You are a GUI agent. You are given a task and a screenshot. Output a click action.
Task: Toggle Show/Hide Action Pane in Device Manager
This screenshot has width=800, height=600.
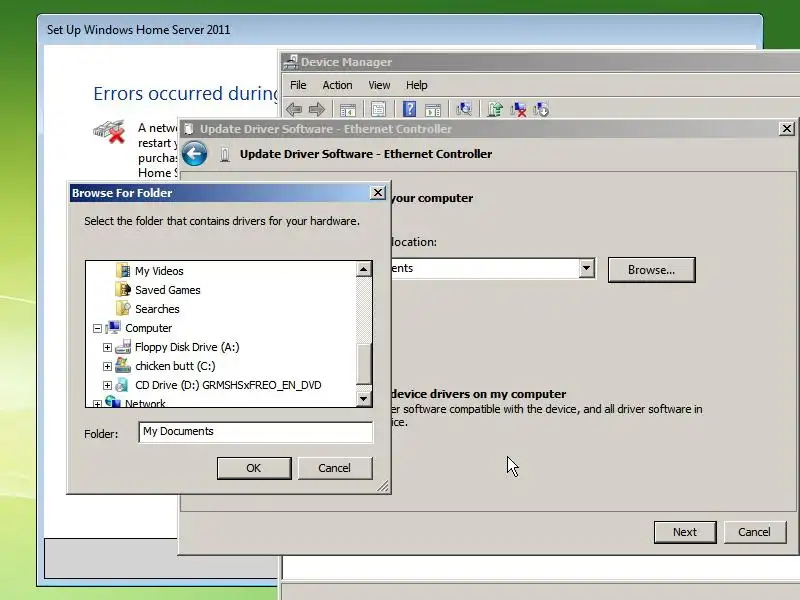click(433, 110)
